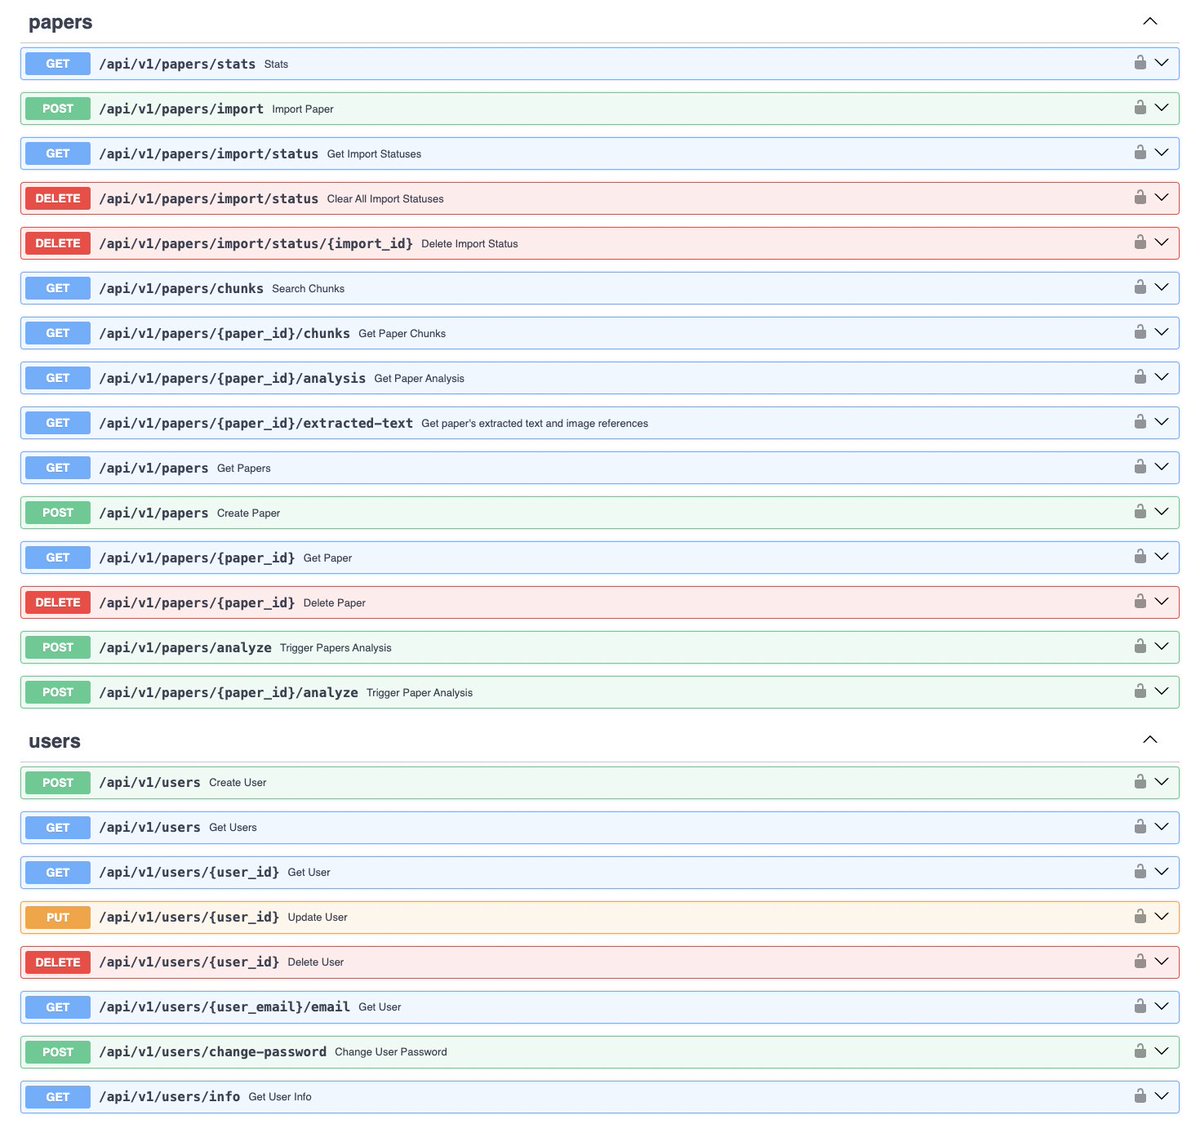
Task: Expand the Get User Info endpoint chevron
Action: pos(1162,1097)
